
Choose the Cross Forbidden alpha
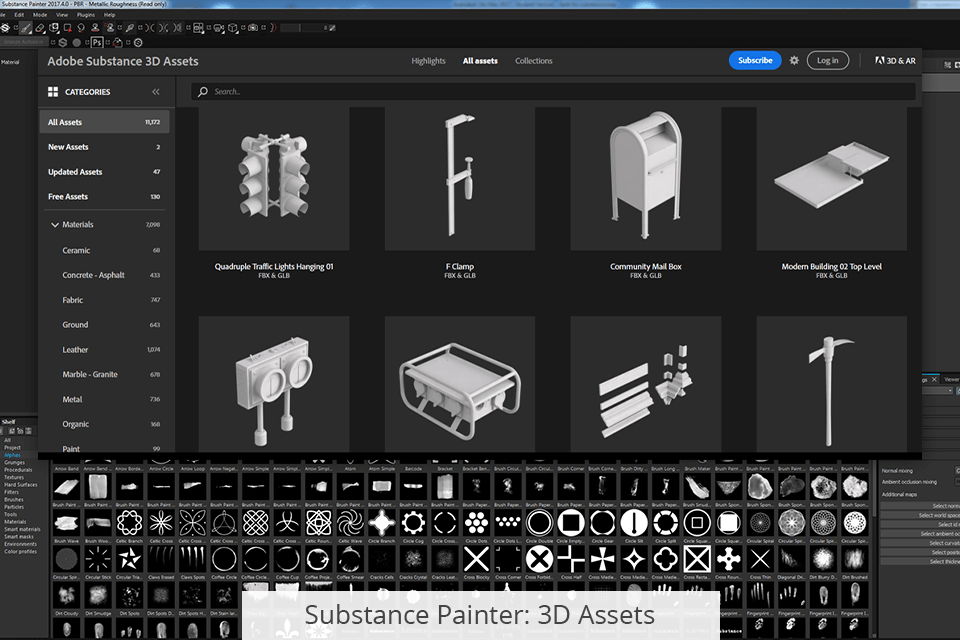[539, 558]
